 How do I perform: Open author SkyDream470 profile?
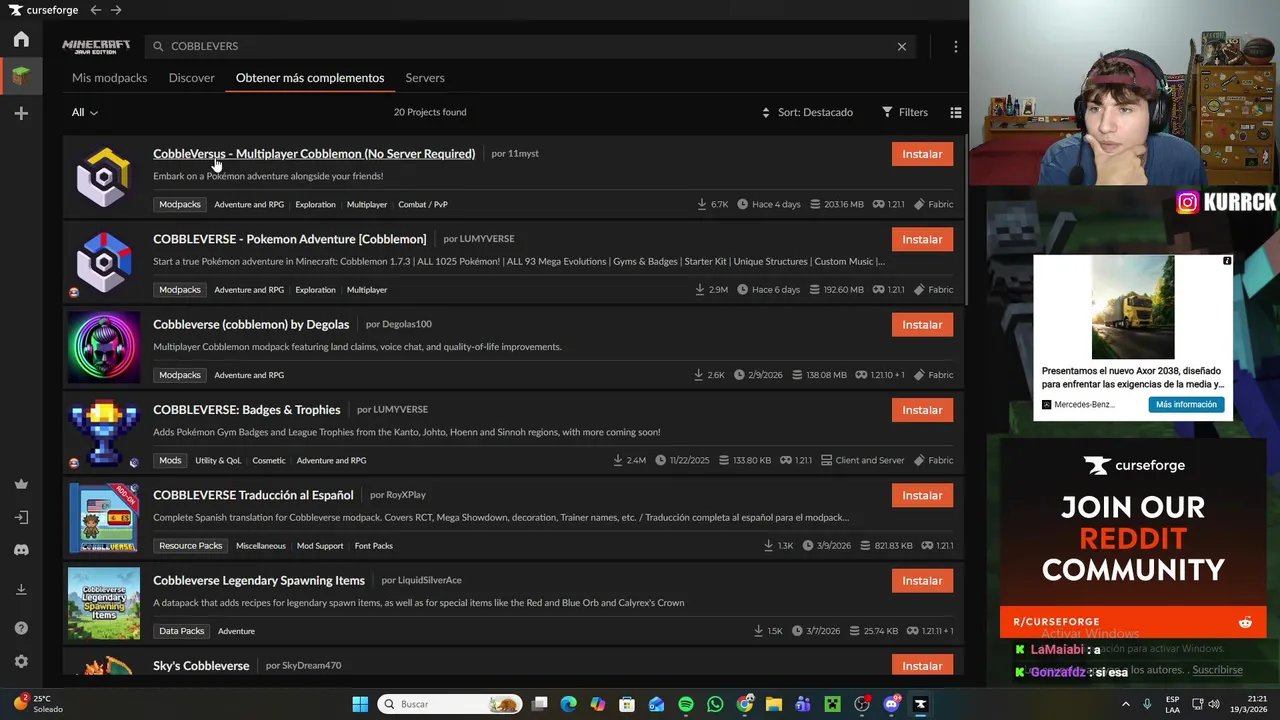[312, 666]
